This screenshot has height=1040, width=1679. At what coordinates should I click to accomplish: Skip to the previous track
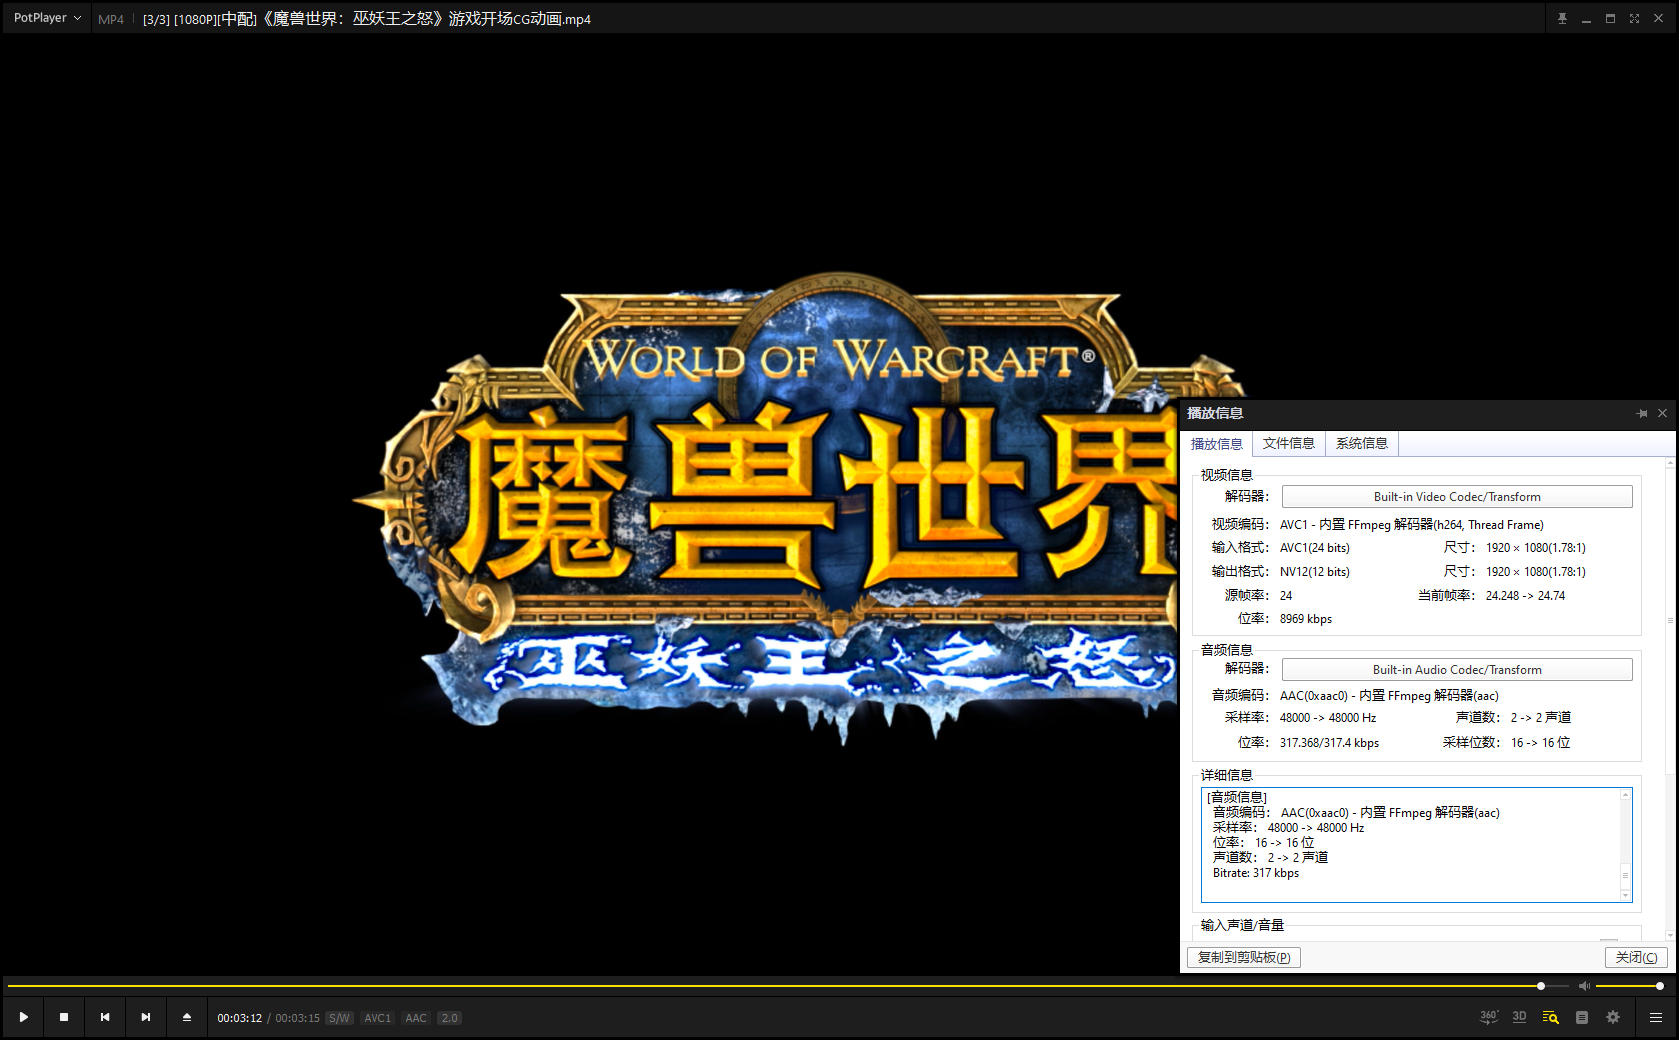click(105, 1017)
